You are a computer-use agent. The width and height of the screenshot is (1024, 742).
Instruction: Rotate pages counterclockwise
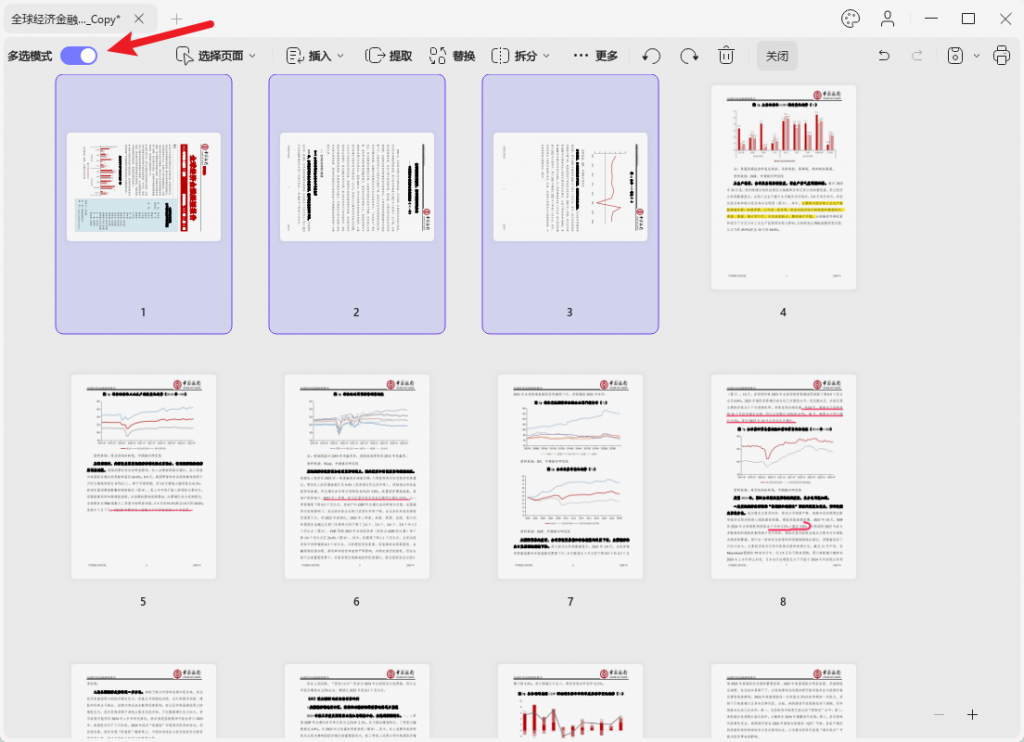(x=651, y=56)
